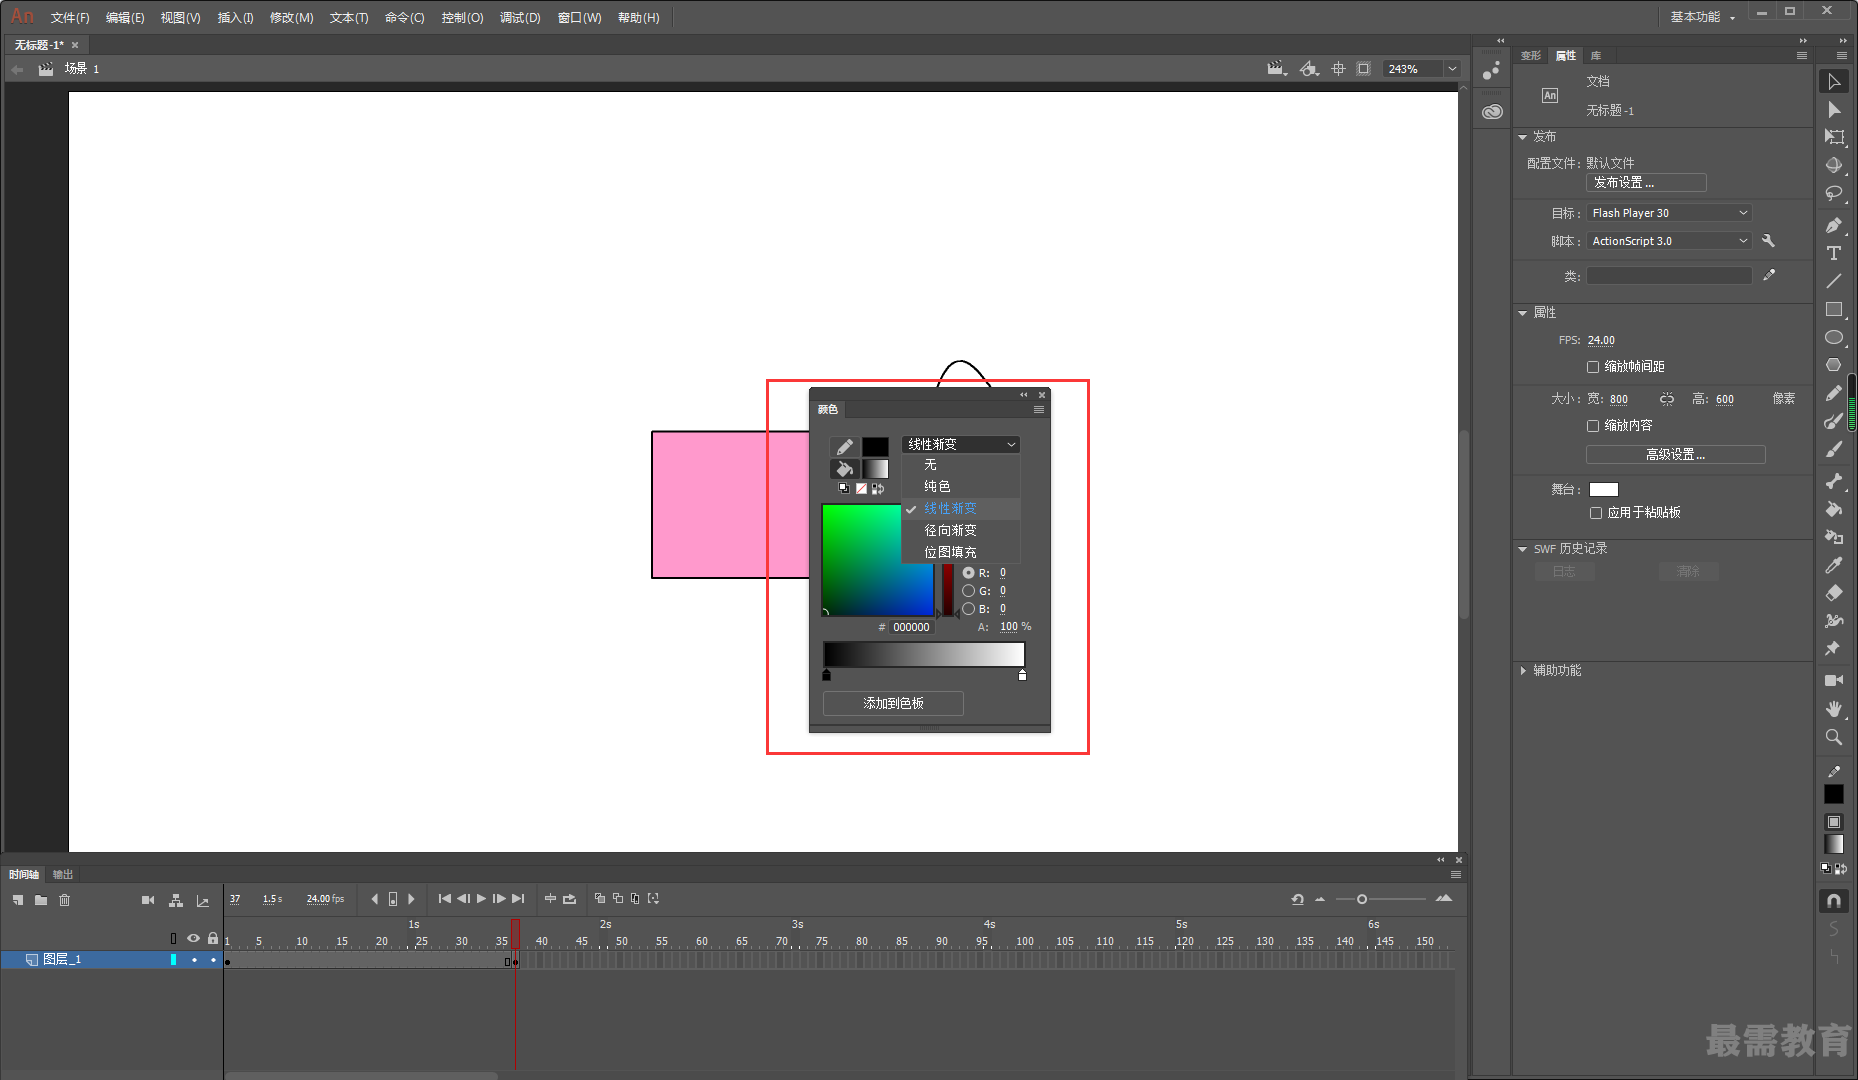Screen dimensions: 1858x1080
Task: Click Center Stage icon in scene bar
Action: [x=1338, y=69]
